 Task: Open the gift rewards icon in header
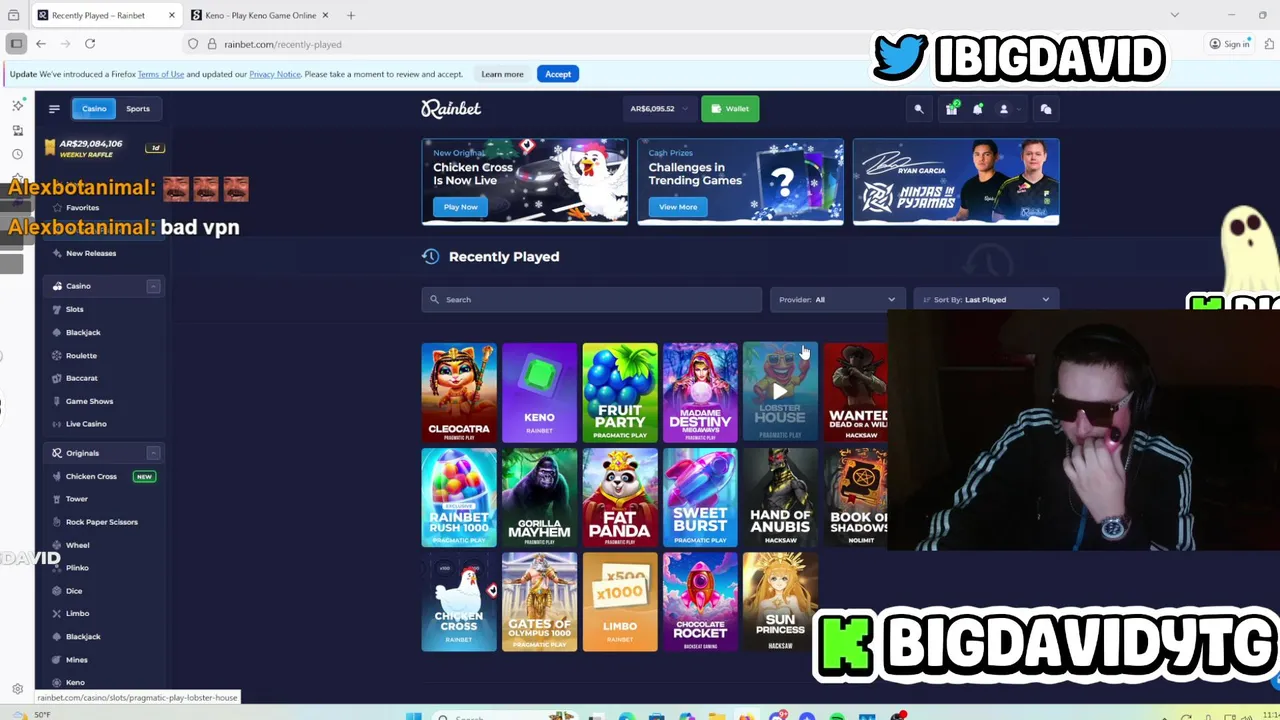point(951,109)
